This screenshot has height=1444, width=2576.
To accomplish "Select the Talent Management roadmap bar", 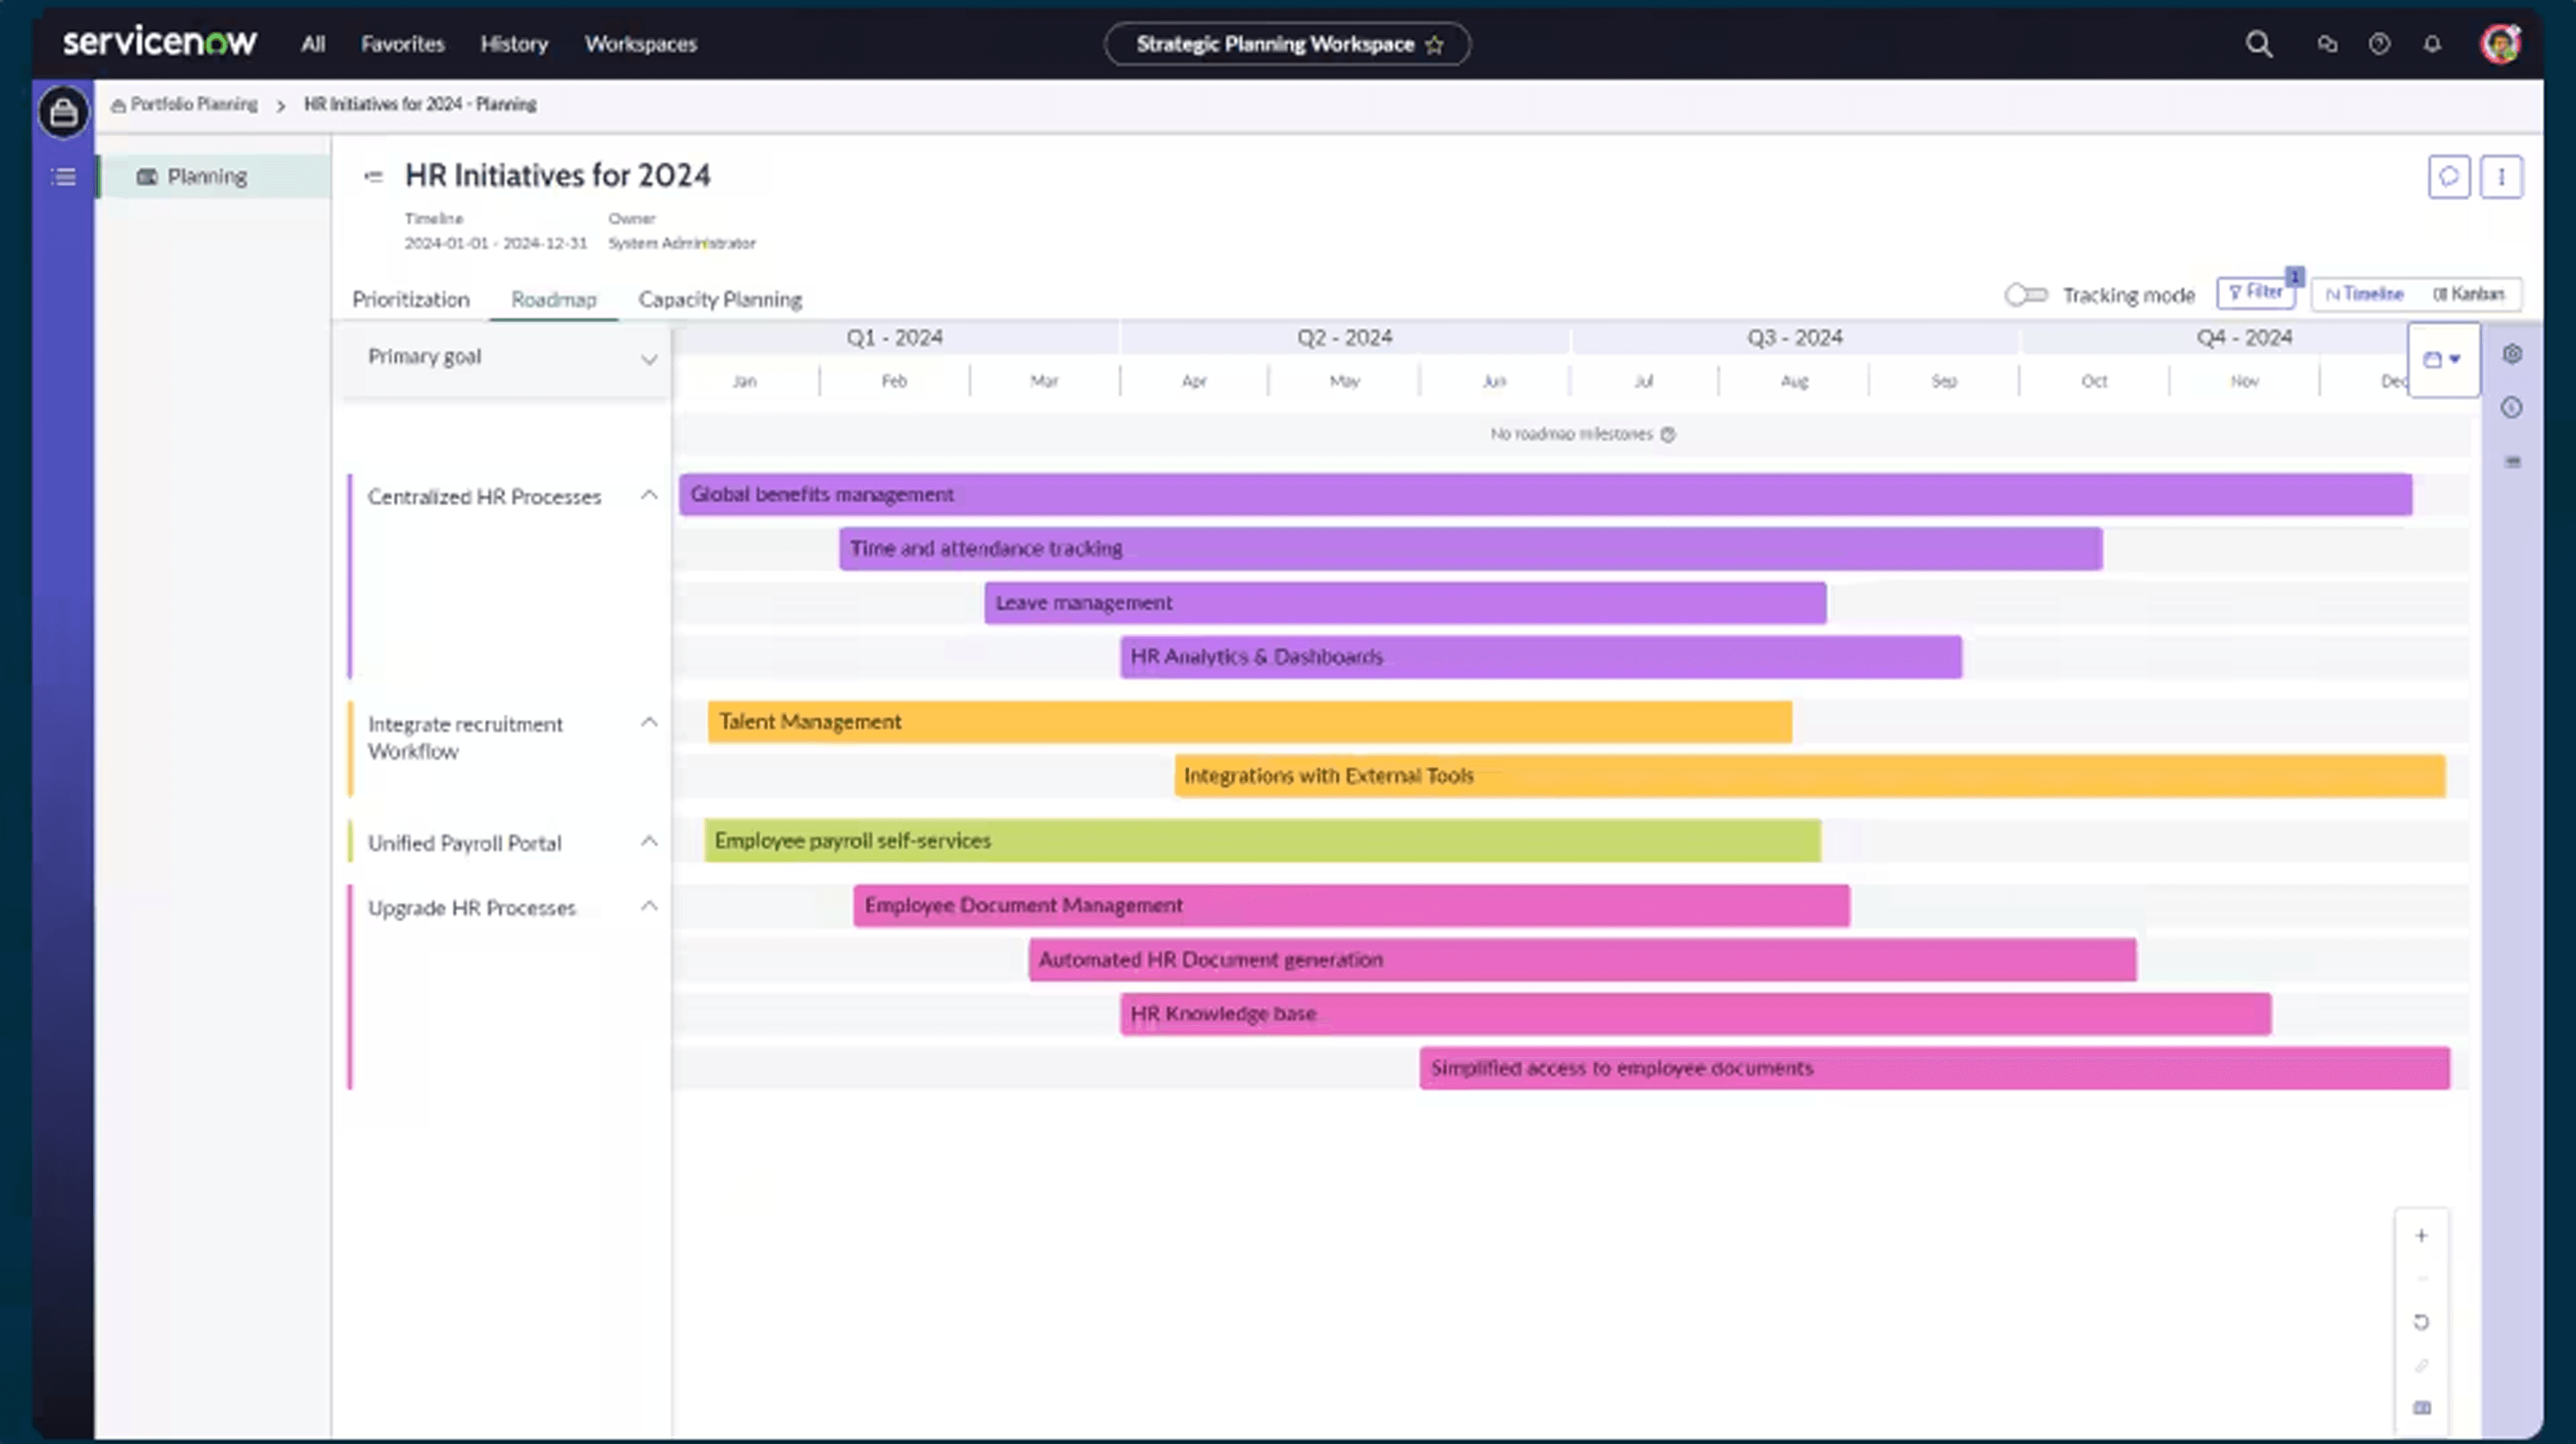I will pyautogui.click(x=1249, y=722).
